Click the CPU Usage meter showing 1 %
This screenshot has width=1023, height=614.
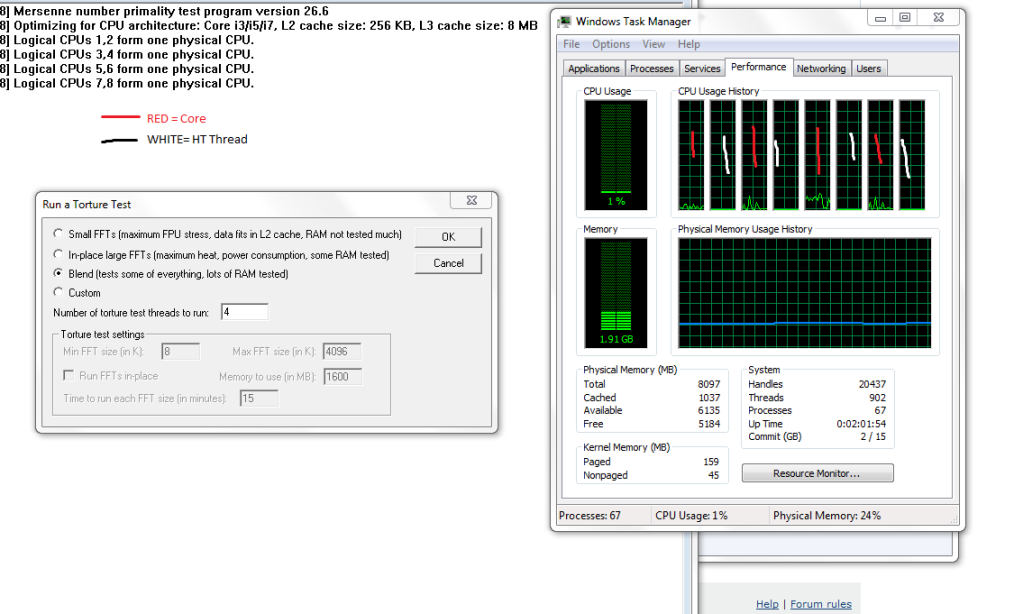pyautogui.click(x=616, y=155)
